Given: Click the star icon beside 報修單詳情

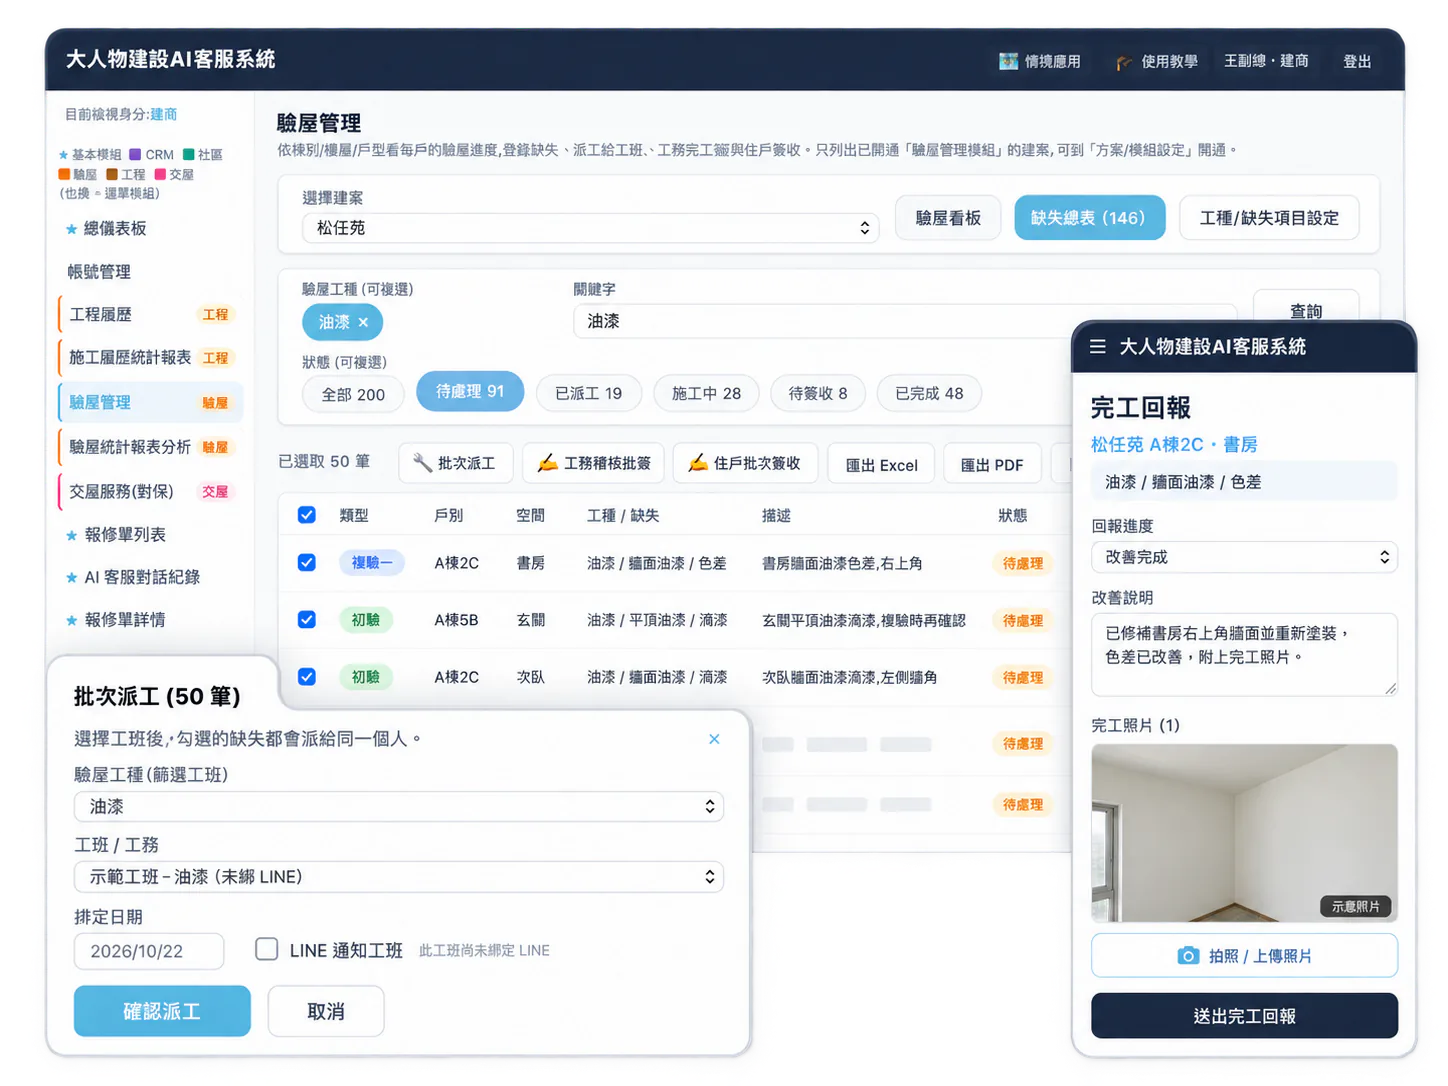Looking at the screenshot, I should pyautogui.click(x=71, y=620).
